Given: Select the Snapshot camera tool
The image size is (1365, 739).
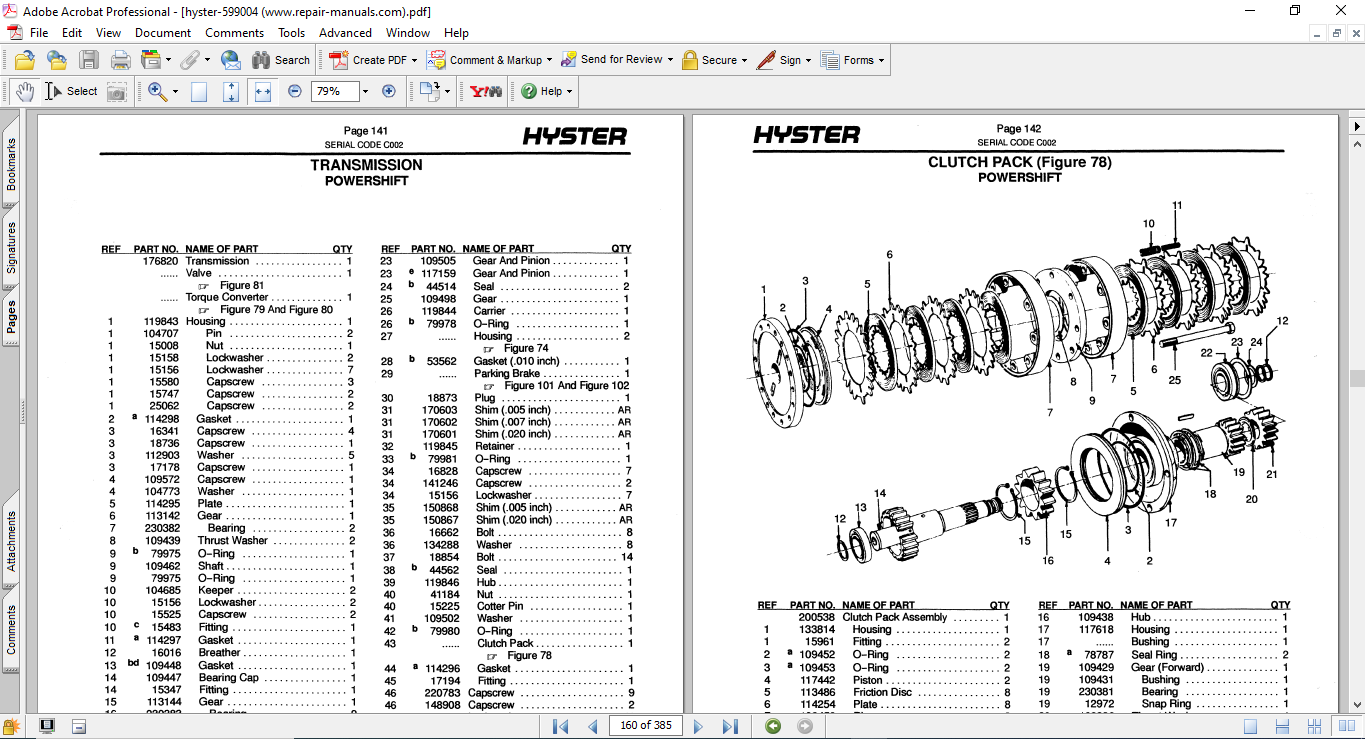Looking at the screenshot, I should 117,91.
